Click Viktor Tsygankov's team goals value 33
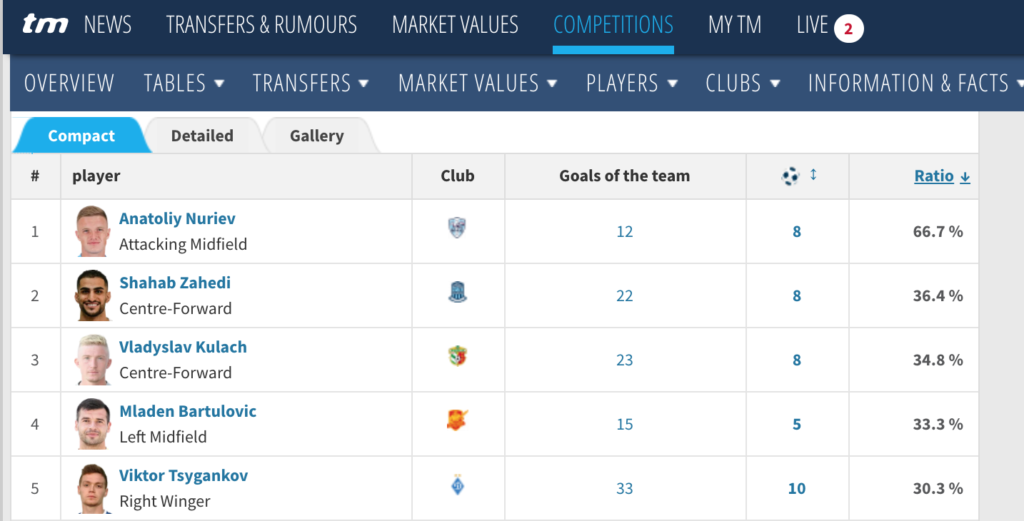1024x521 pixels. coord(625,488)
